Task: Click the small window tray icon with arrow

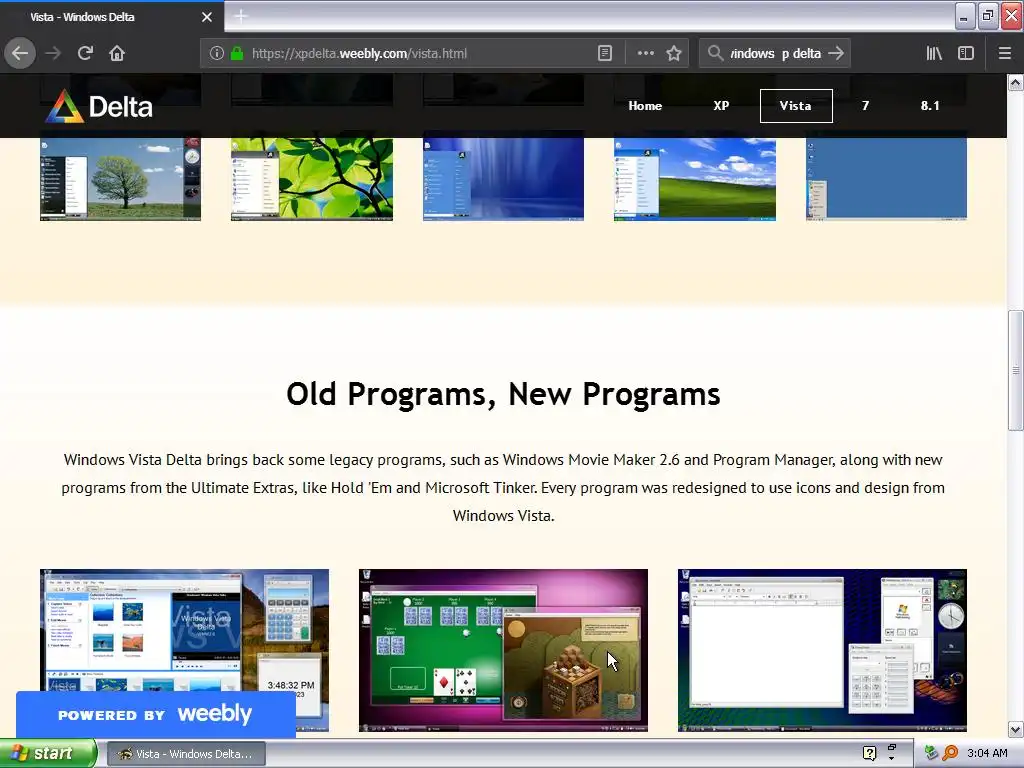Action: pos(891,752)
